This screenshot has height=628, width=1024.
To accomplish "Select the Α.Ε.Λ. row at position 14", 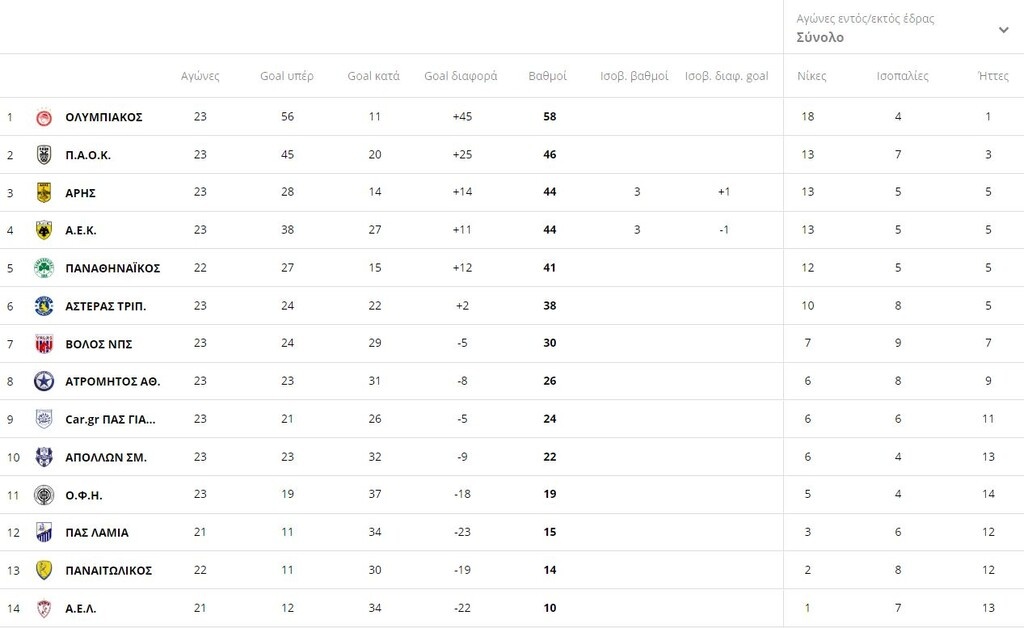I will pos(512,608).
